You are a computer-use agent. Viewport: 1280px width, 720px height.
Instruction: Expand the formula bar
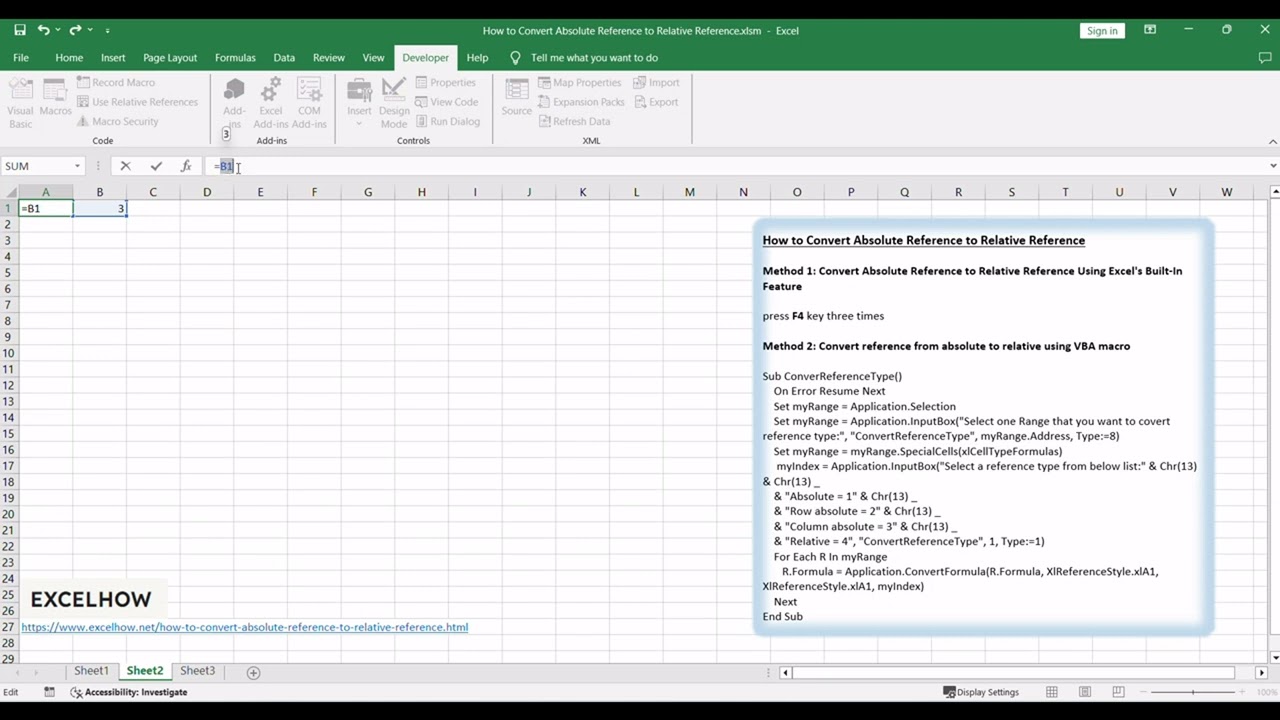pos(1272,166)
